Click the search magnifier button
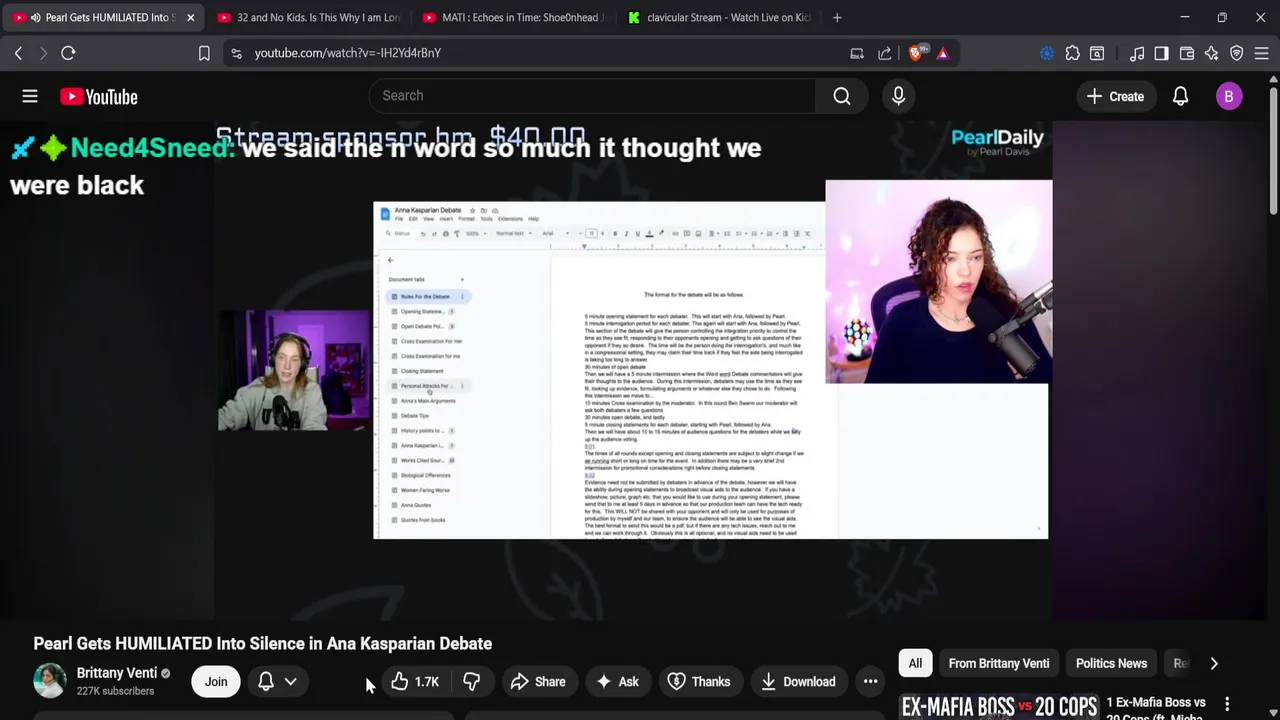1280x720 pixels. click(x=842, y=96)
